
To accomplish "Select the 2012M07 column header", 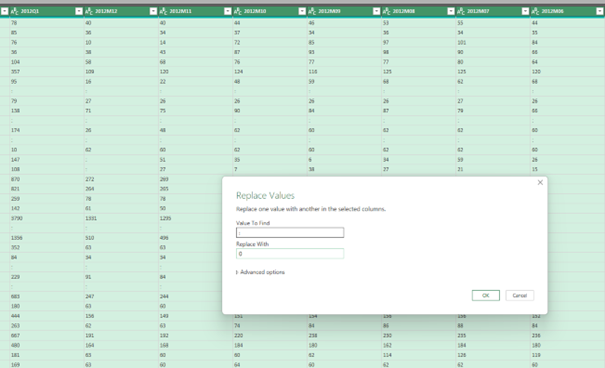I will [493, 11].
